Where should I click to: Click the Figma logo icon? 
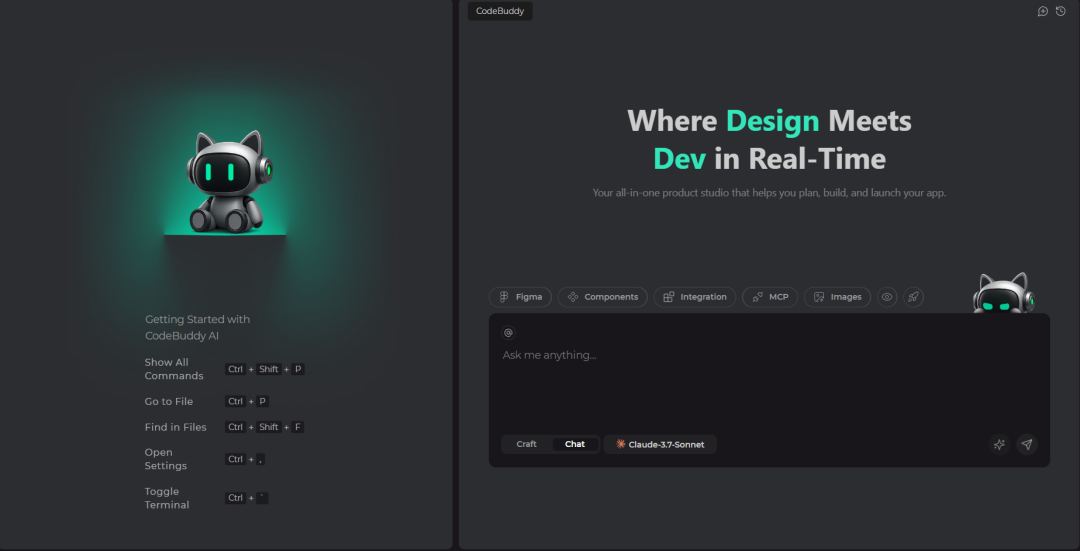(503, 297)
